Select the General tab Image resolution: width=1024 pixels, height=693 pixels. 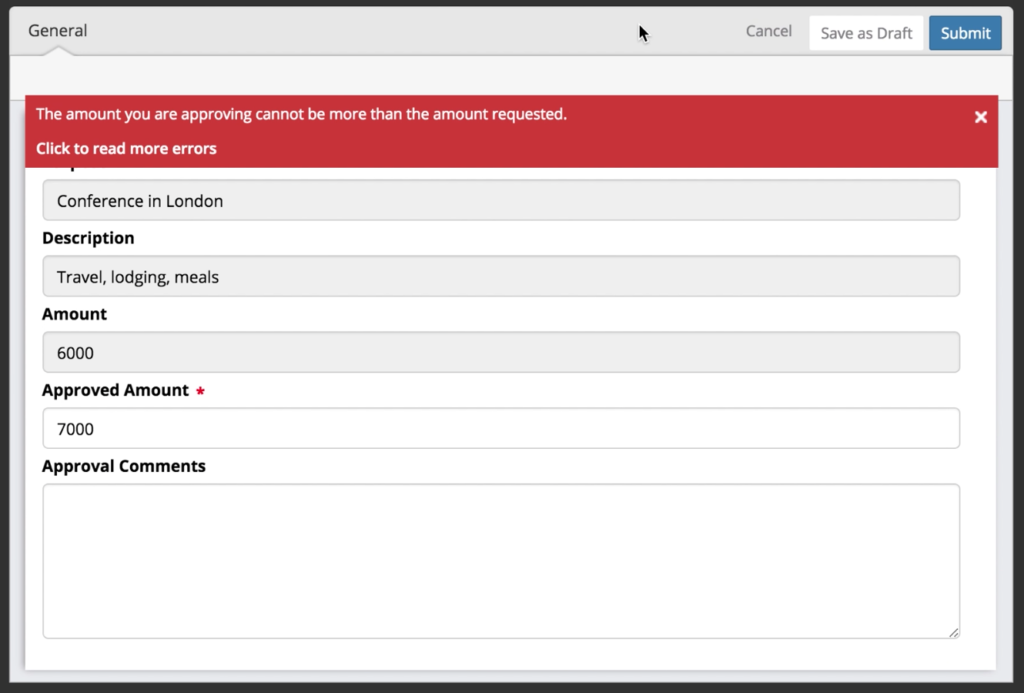tap(57, 30)
